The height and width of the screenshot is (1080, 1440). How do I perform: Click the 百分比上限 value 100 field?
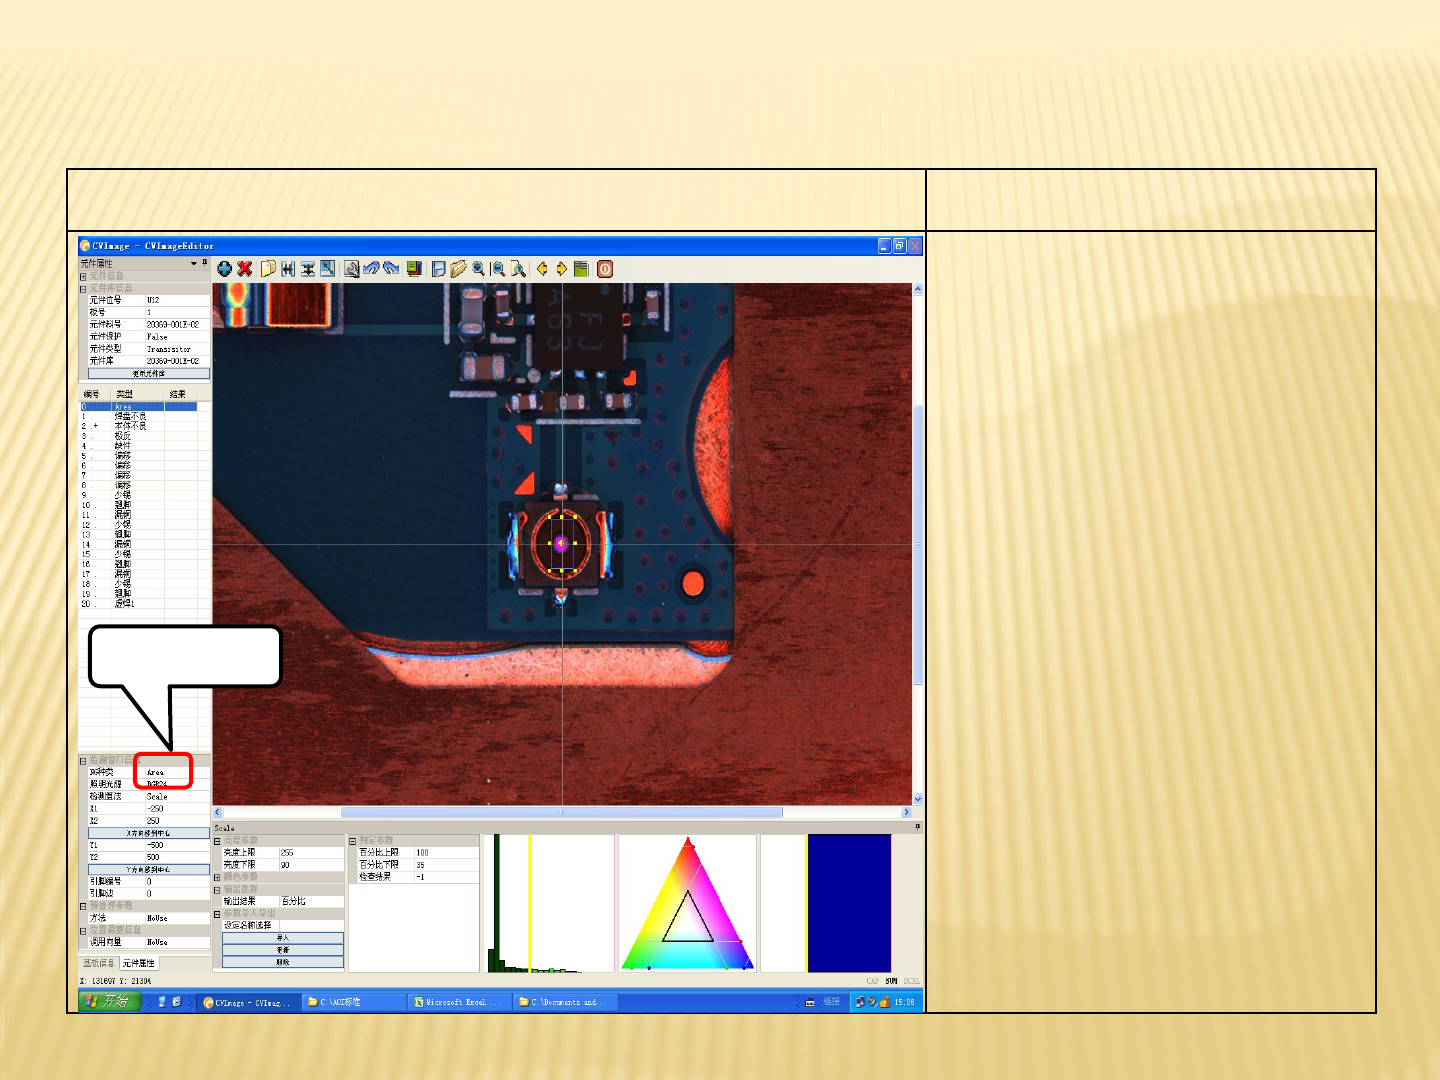coord(447,853)
